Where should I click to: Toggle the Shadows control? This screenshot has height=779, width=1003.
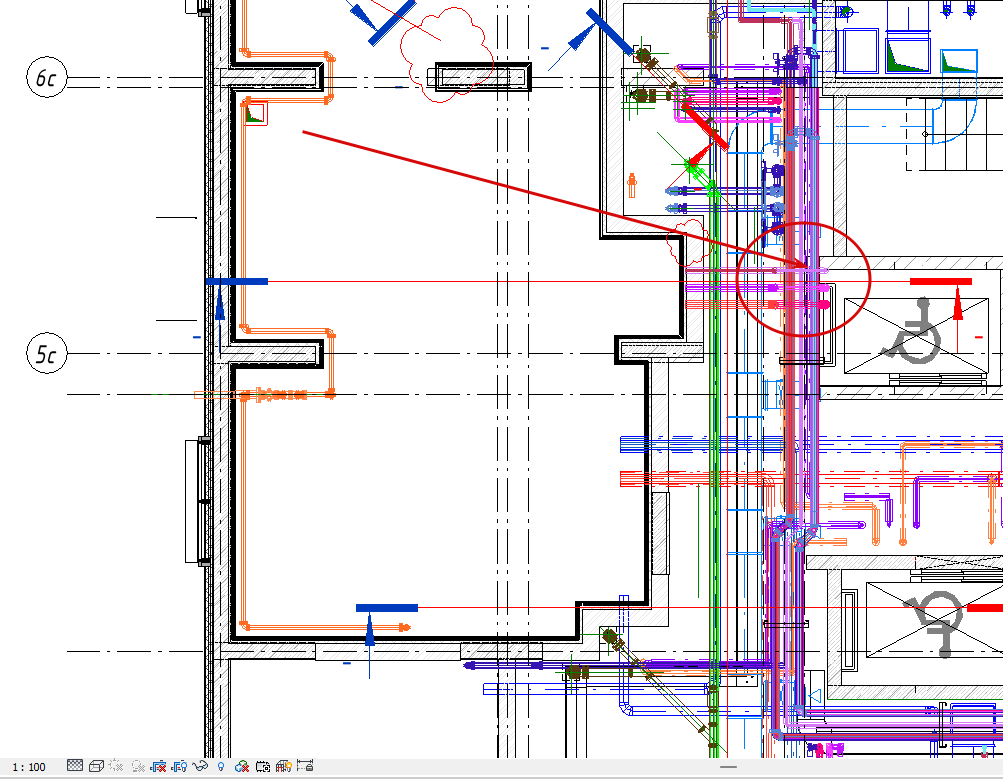[138, 766]
